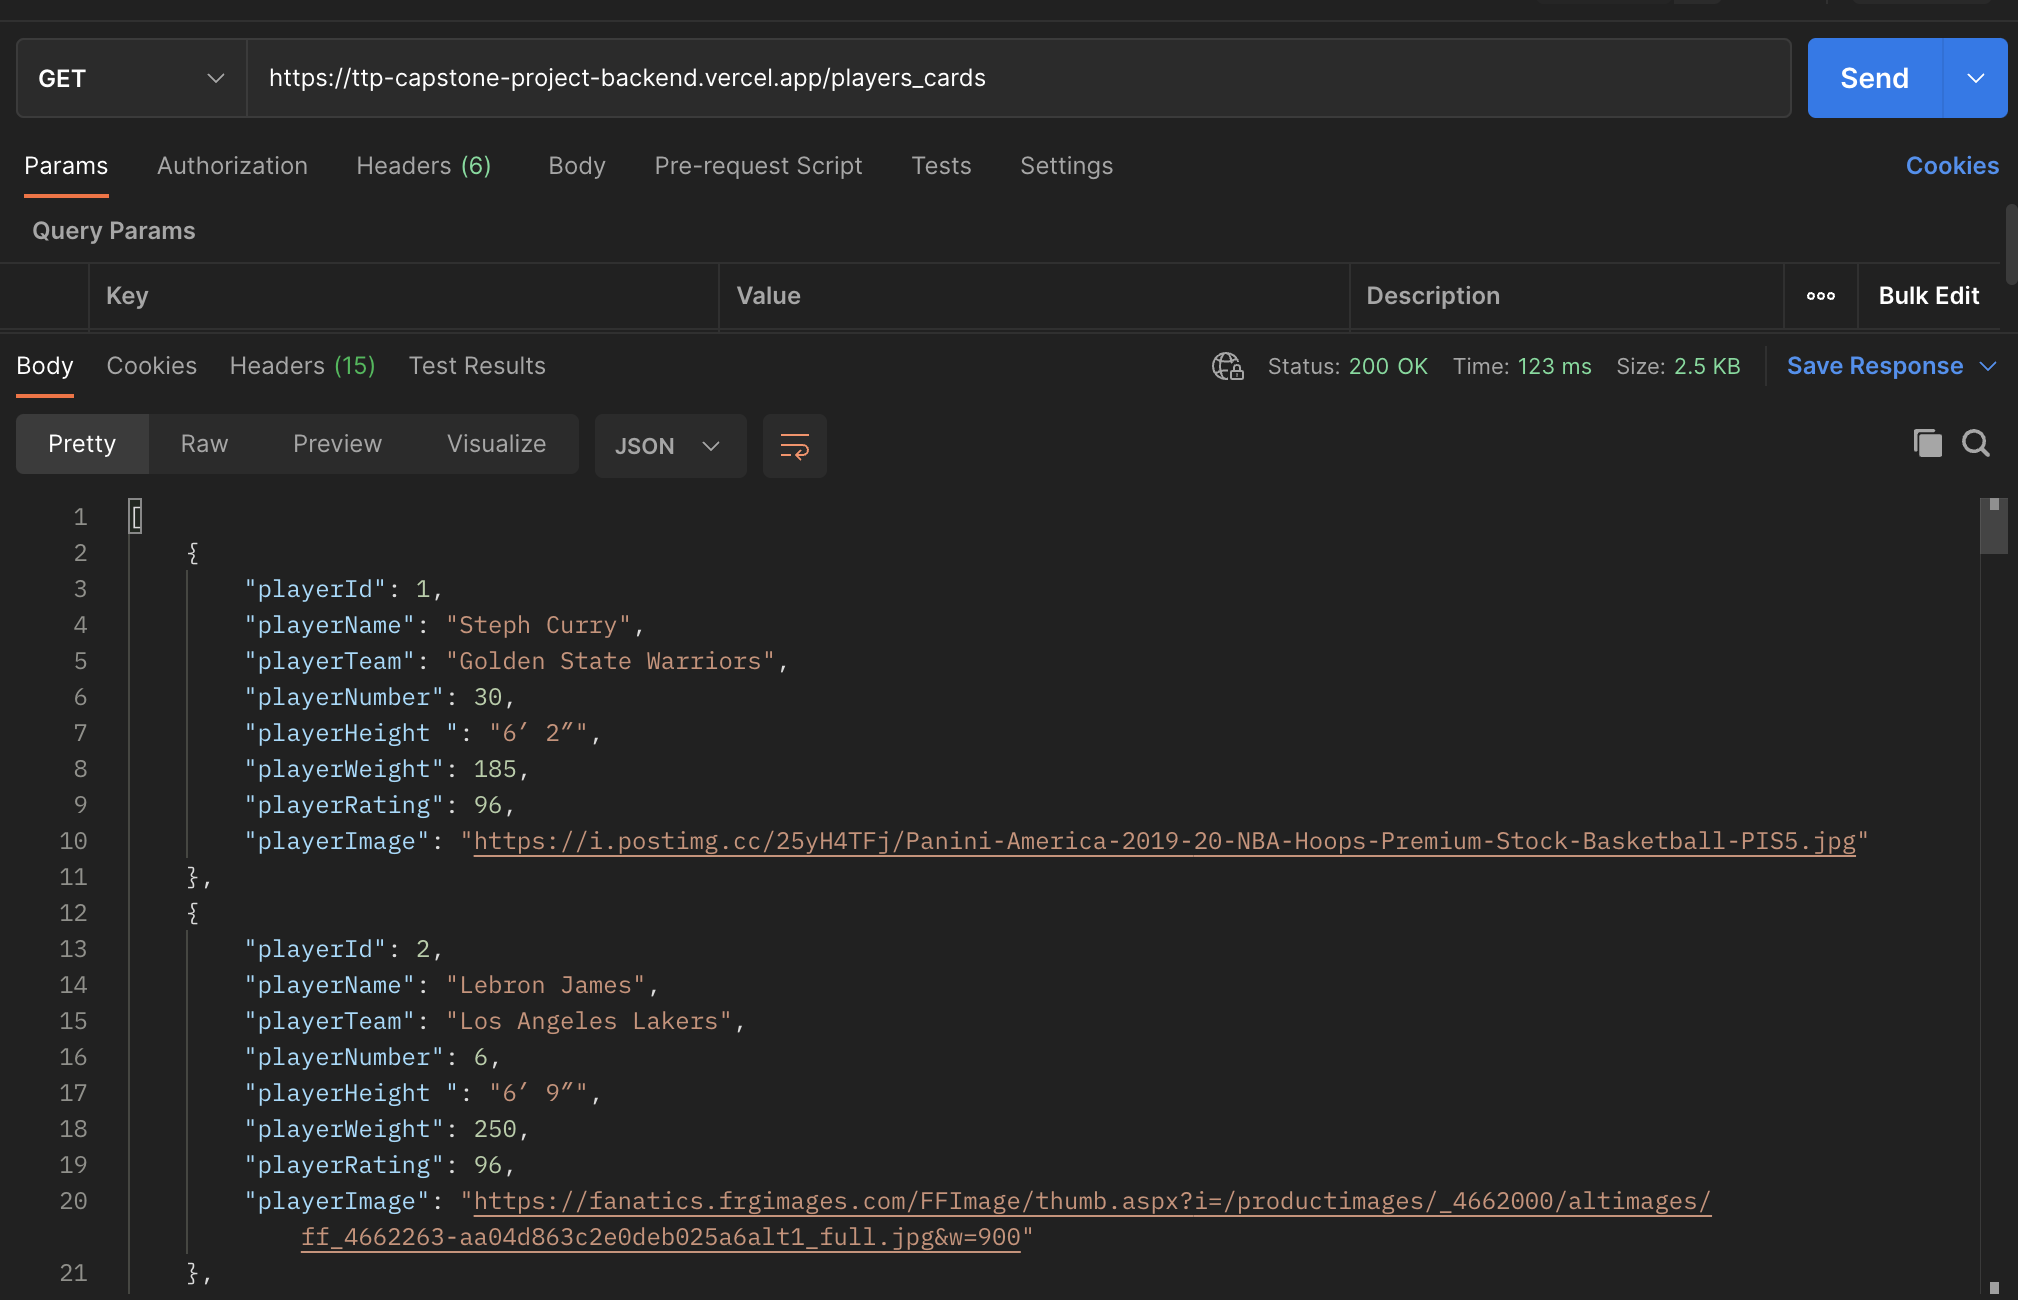Keep Pretty formatting view selected
2018x1300 pixels.
(x=82, y=444)
